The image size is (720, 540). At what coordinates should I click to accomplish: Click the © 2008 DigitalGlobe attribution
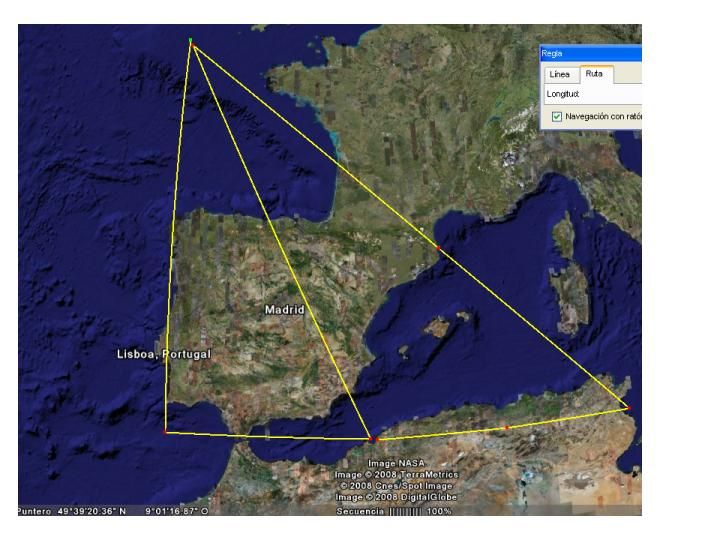pos(397,496)
